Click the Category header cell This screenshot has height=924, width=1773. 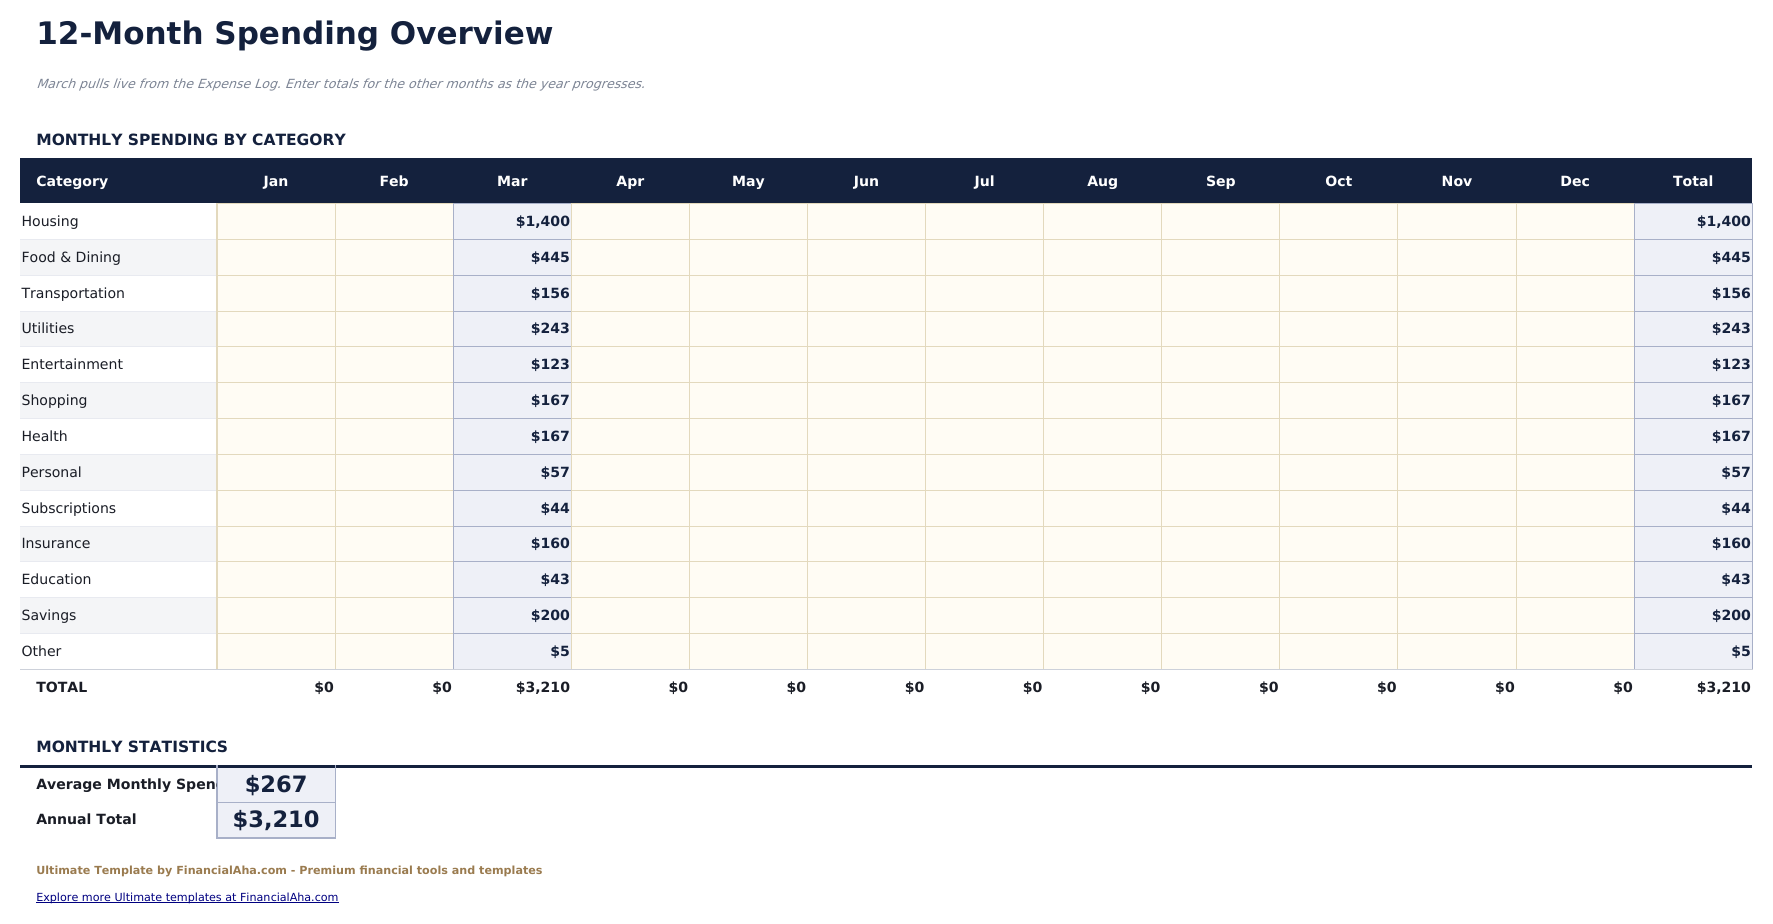coord(72,181)
